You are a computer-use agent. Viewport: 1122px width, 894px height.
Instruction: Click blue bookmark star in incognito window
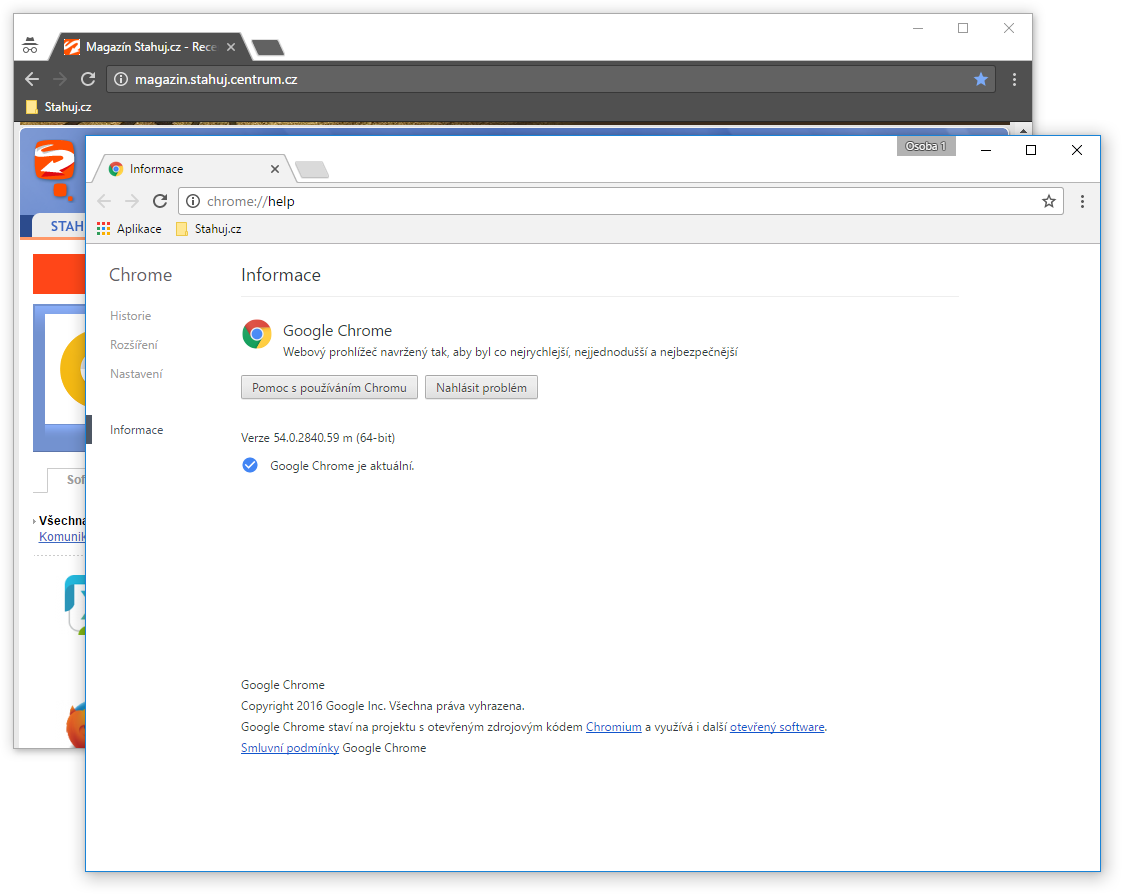tap(981, 79)
